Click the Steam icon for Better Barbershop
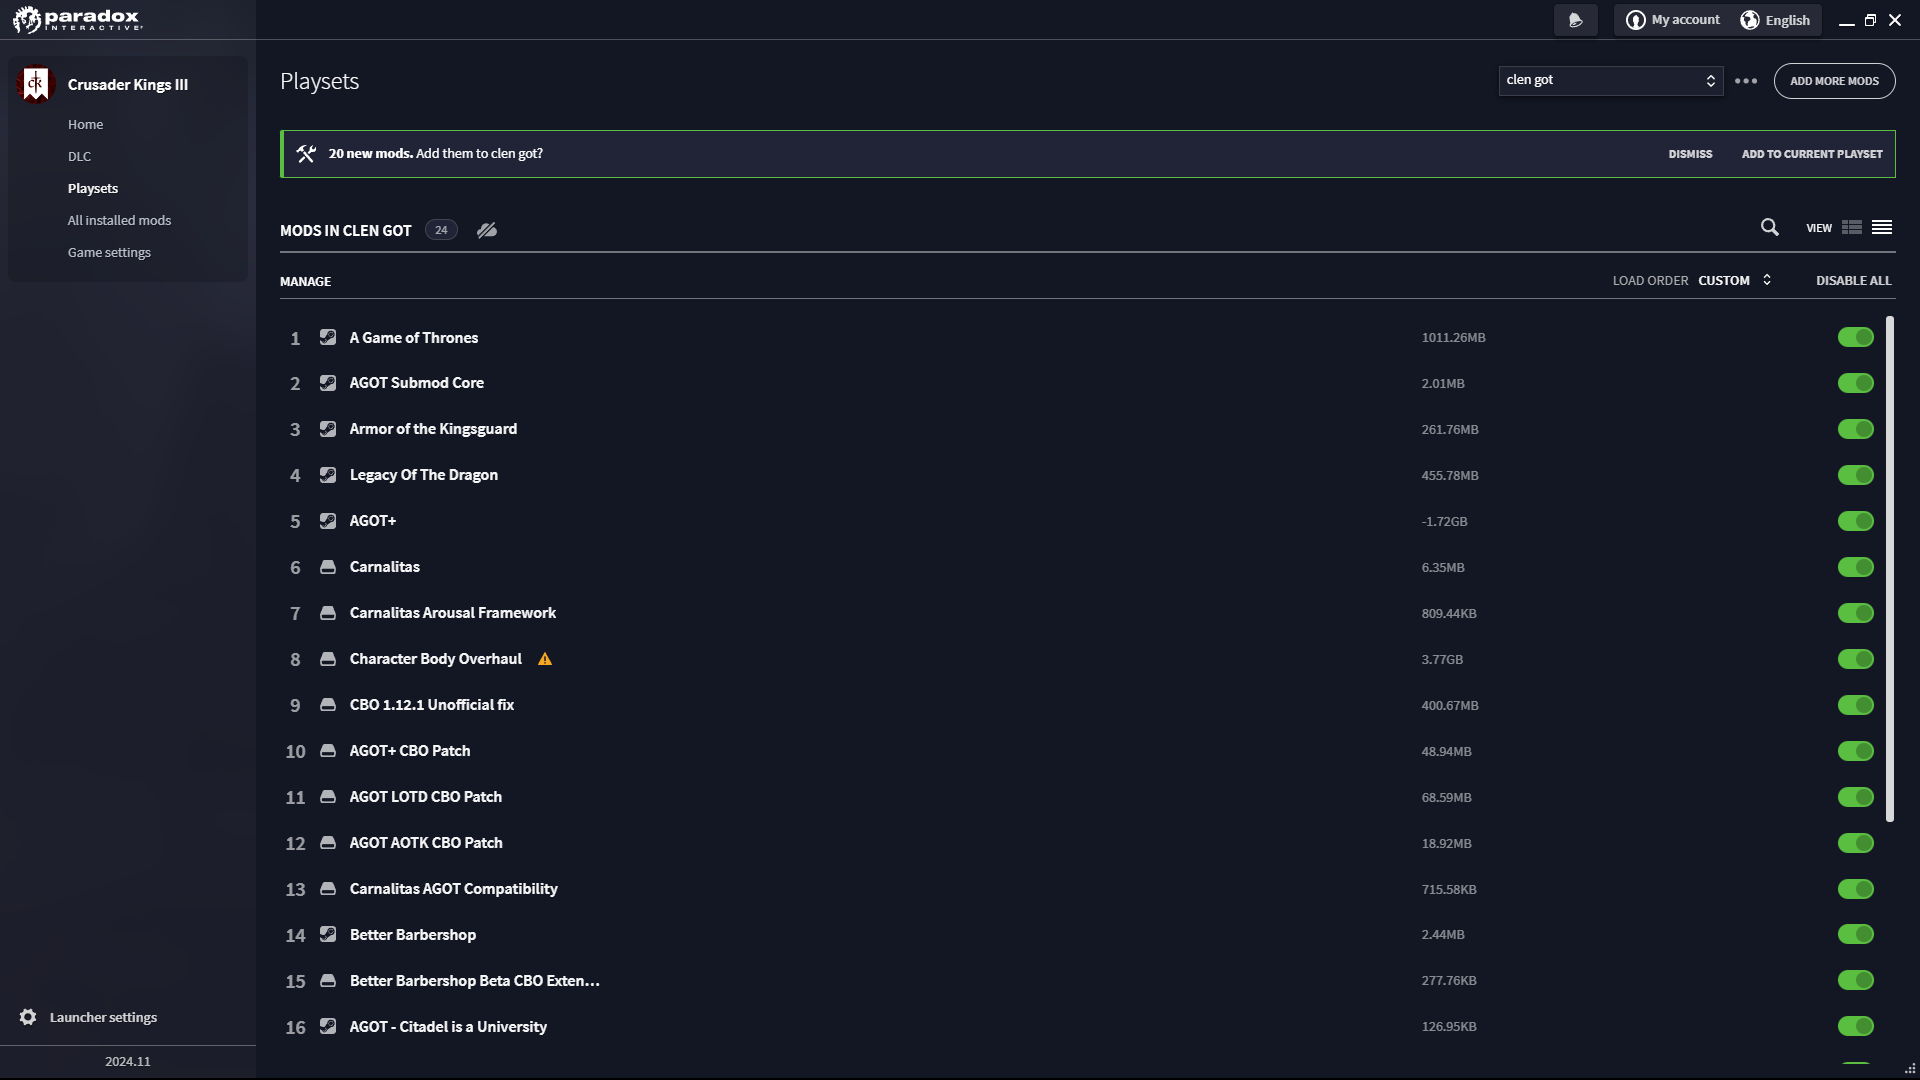 328,935
